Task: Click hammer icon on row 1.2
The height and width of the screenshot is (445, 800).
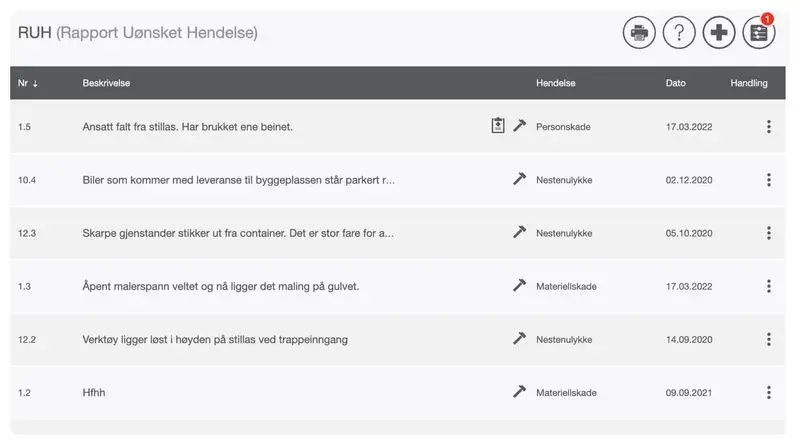Action: (x=519, y=392)
